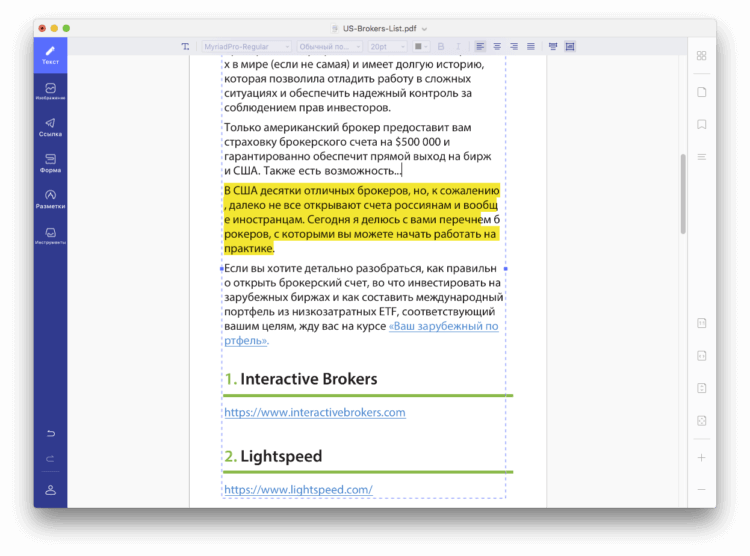Click the right-side handle of the text box
The image size is (750, 556).
506,269
